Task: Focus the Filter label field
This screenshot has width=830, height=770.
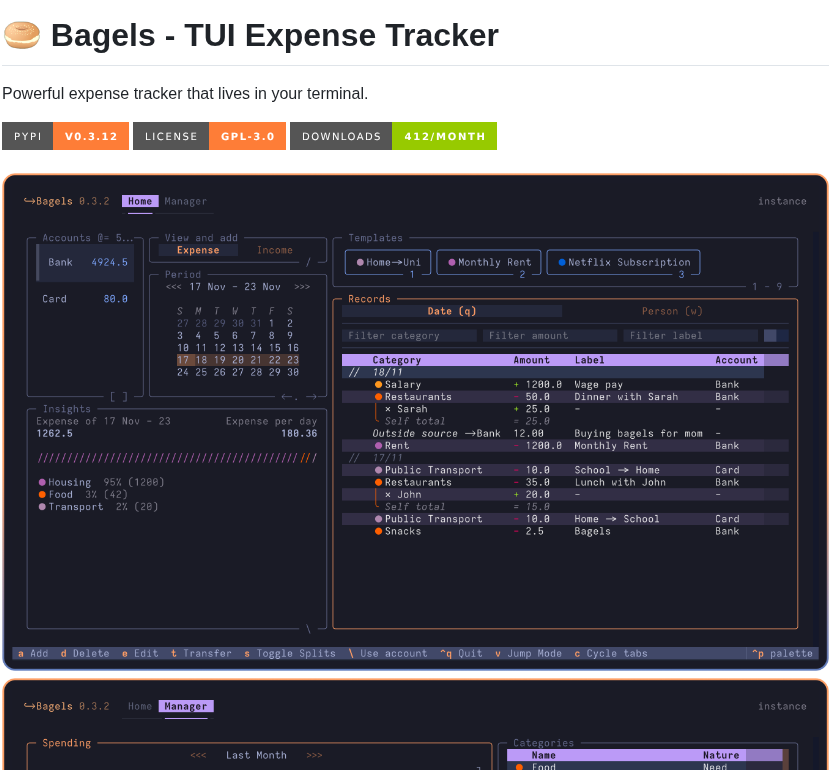Action: [691, 336]
